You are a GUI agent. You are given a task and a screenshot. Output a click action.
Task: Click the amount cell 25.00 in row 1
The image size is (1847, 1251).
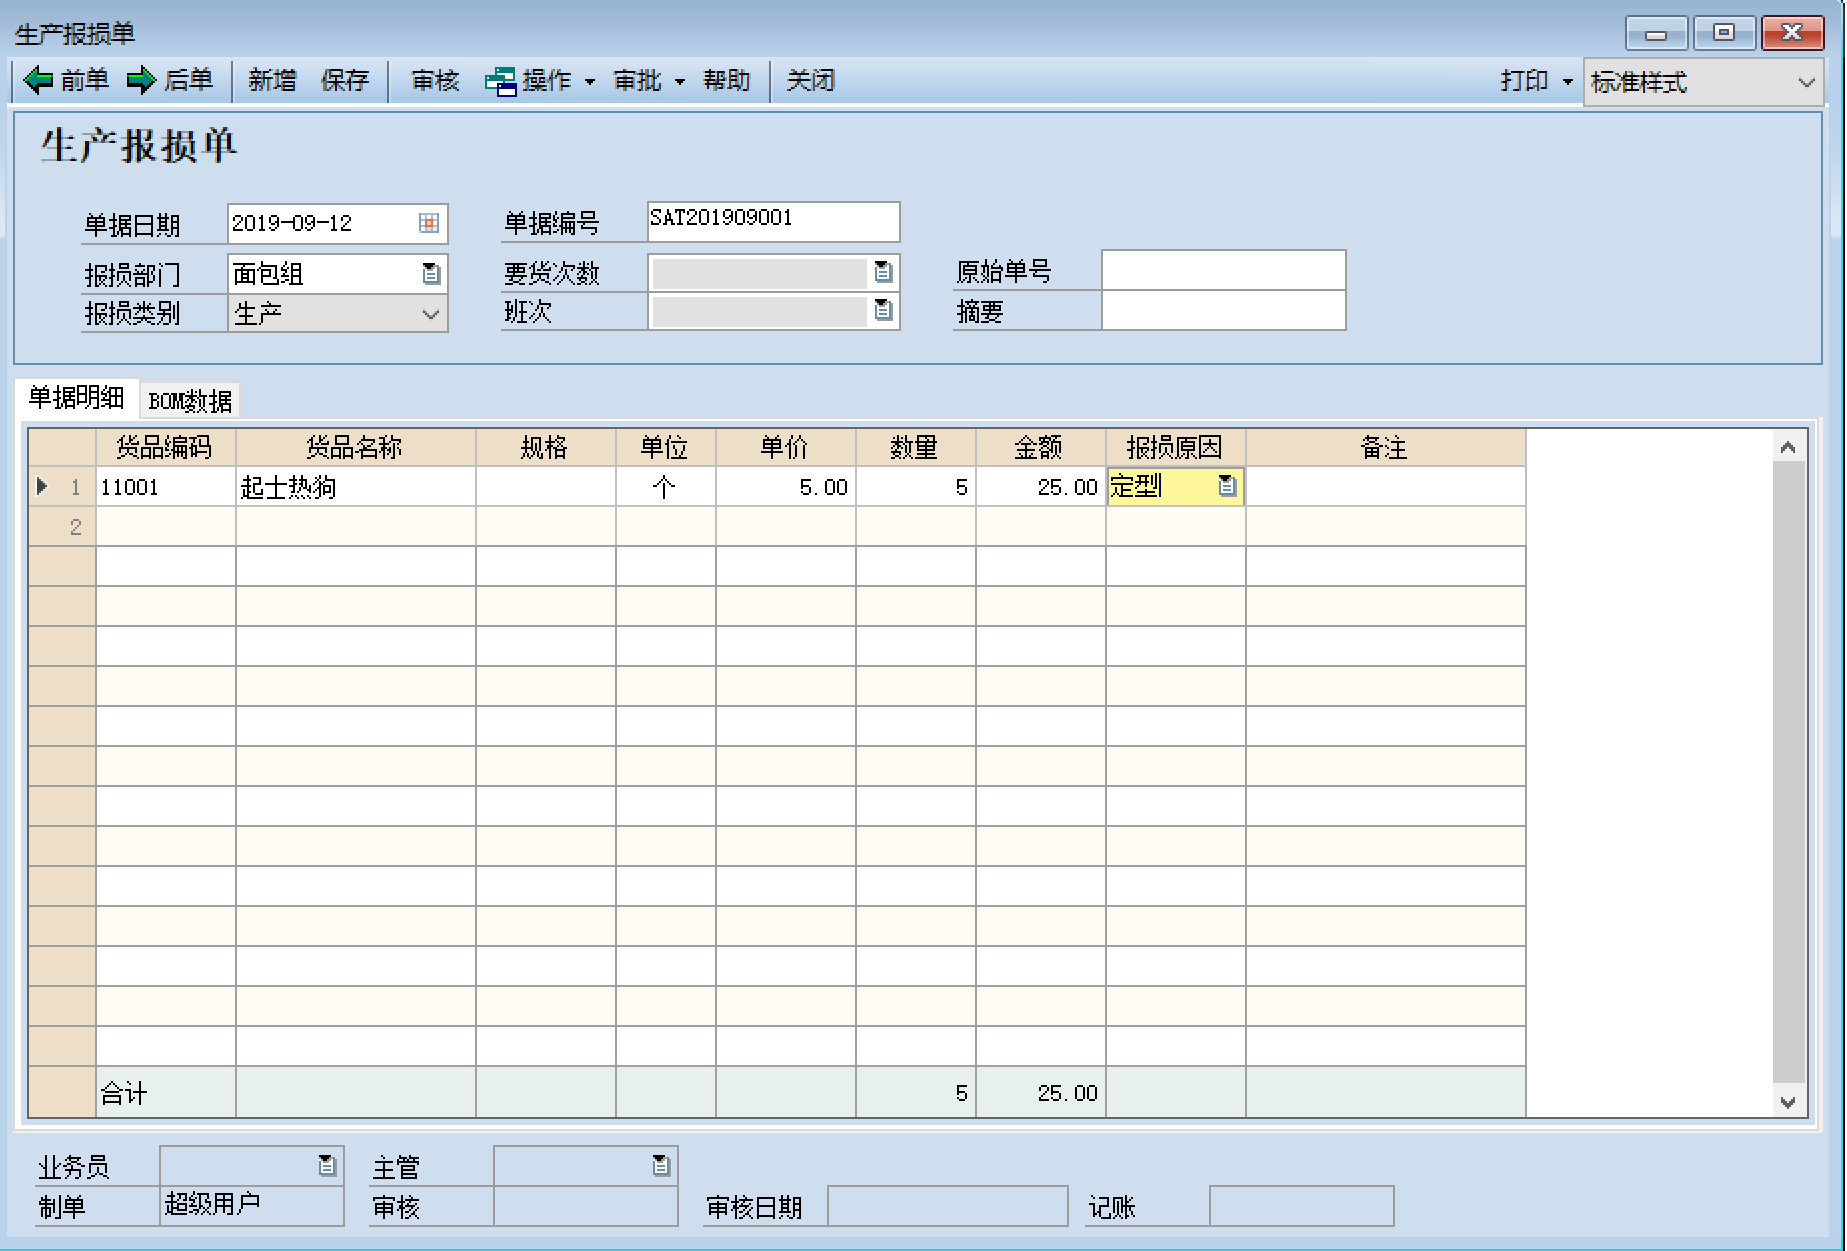tap(1040, 486)
